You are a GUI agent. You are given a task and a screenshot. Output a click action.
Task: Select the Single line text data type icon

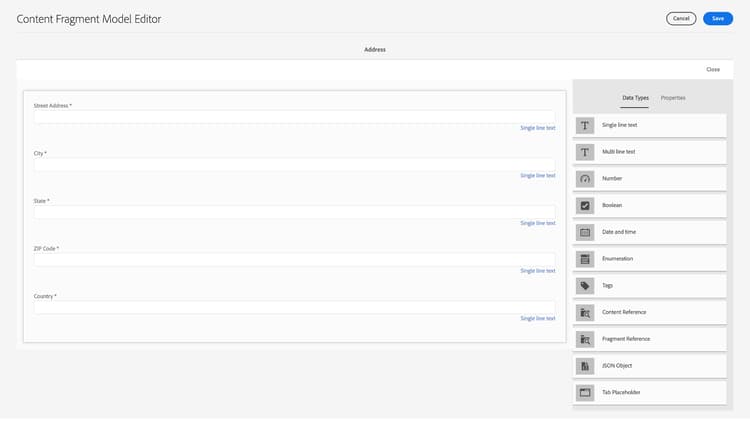[585, 125]
